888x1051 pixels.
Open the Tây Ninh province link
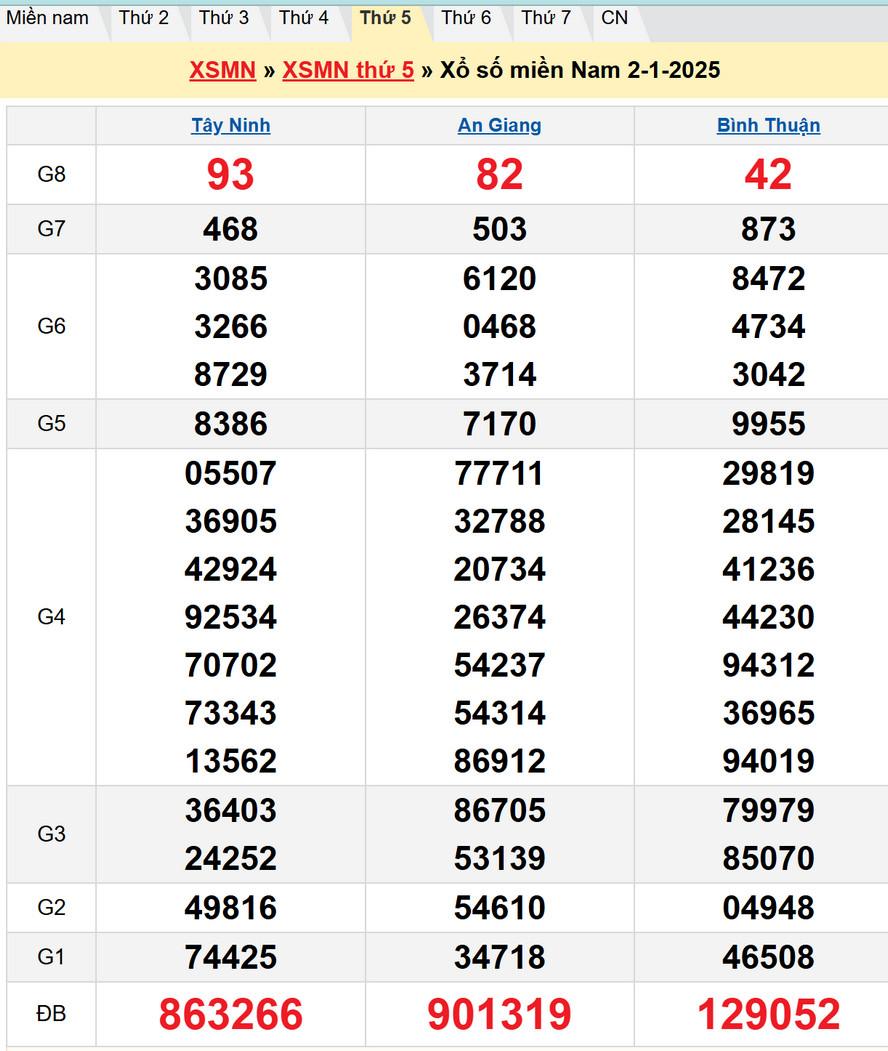pyautogui.click(x=231, y=125)
